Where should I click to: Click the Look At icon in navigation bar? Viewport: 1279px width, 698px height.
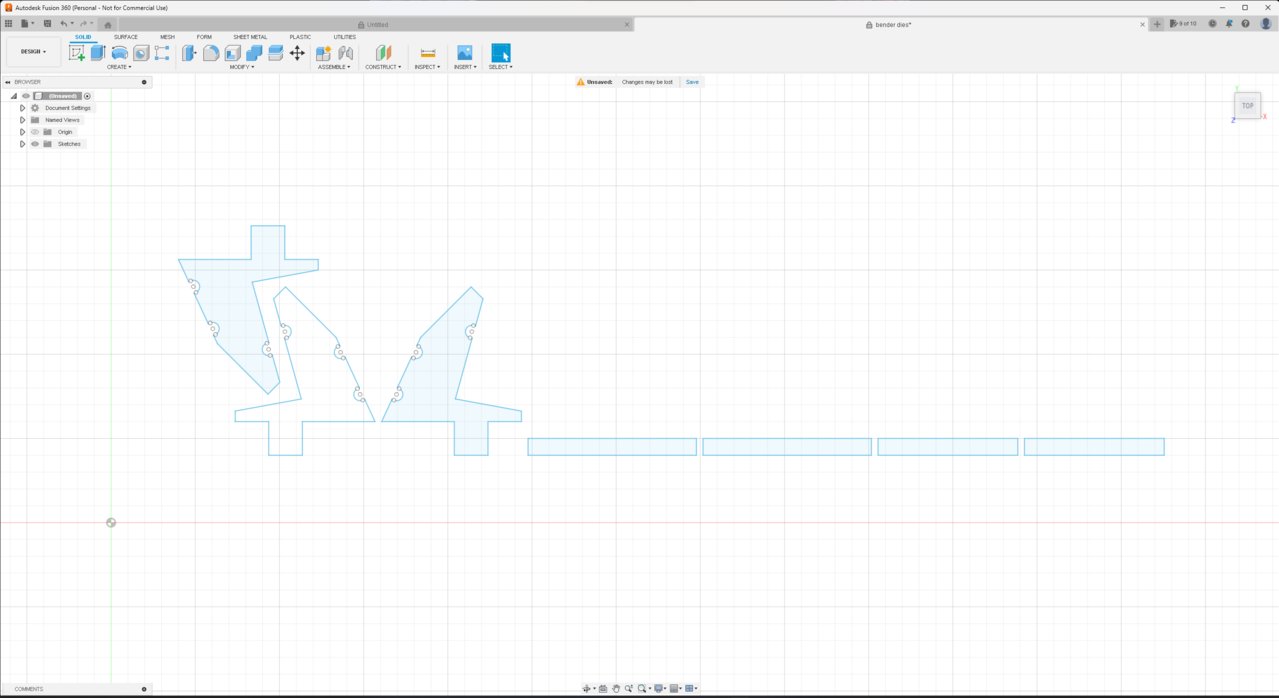pyautogui.click(x=603, y=688)
